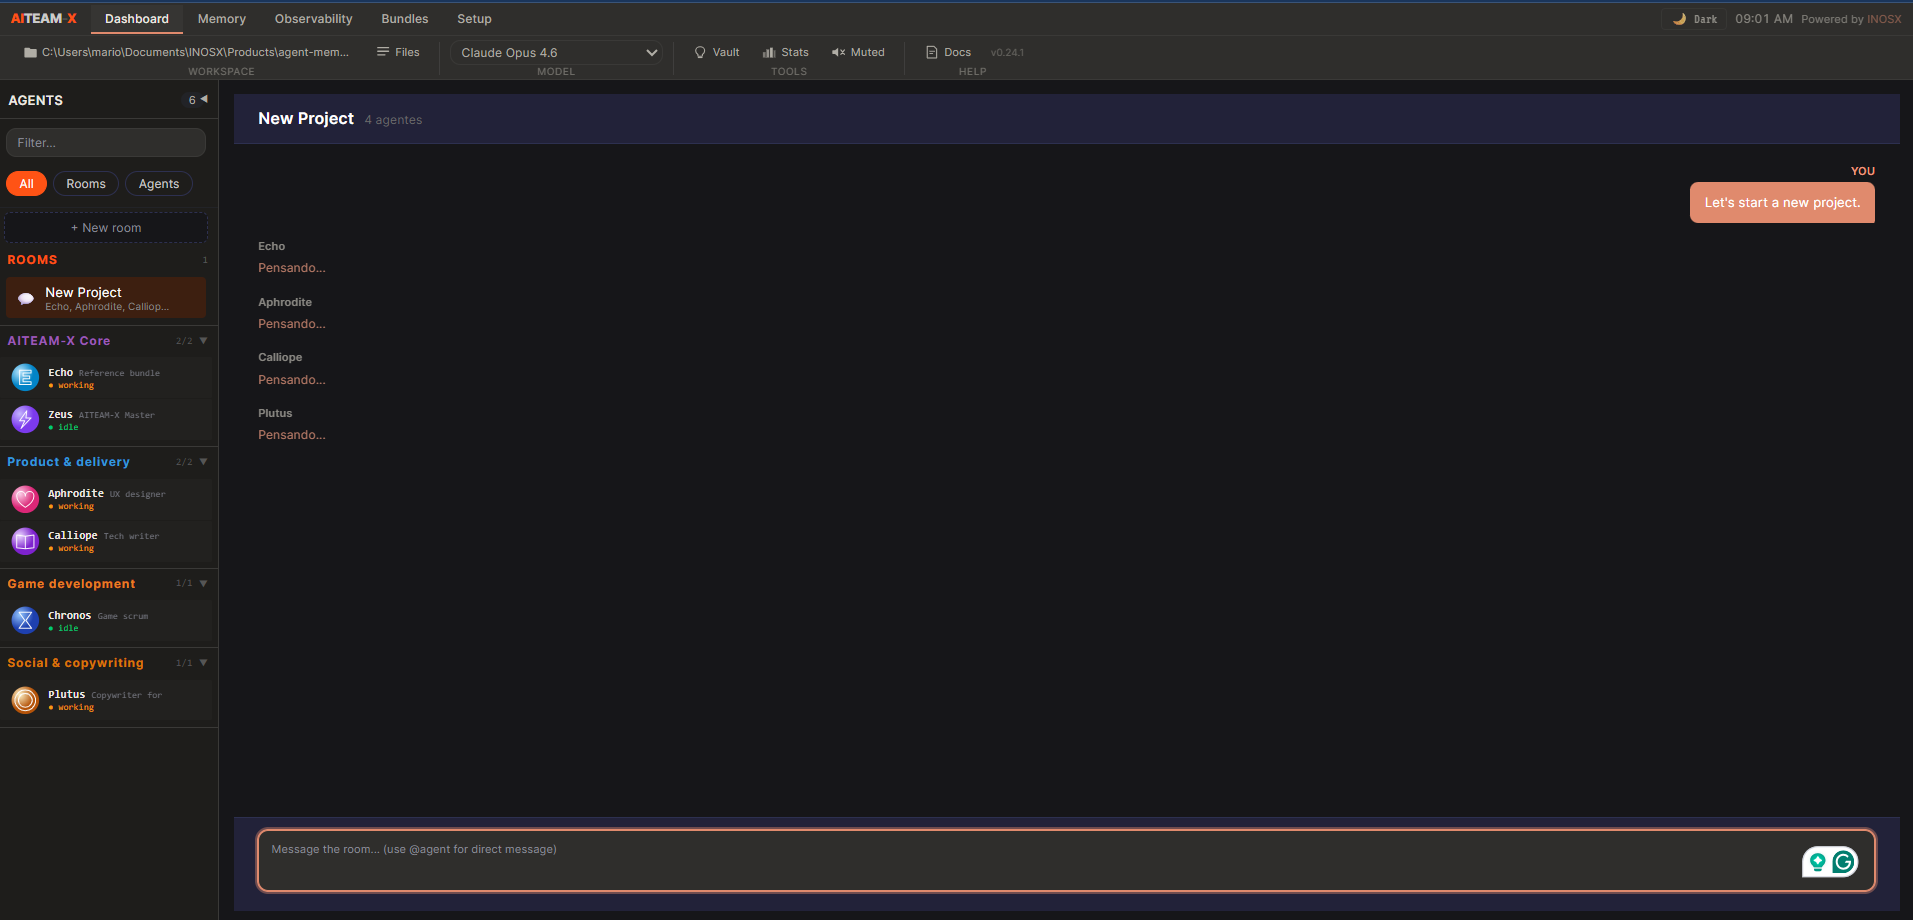Screen dimensions: 1913x920
Task: Click the Zeus AITEAM-X Master avatar
Action: coord(24,419)
